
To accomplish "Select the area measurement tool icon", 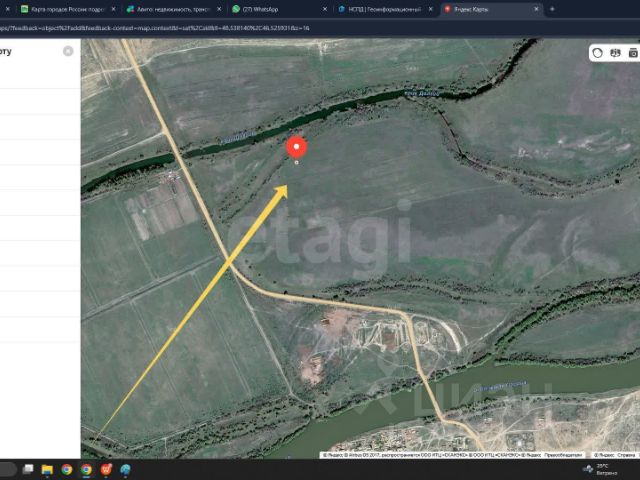I will coord(598,53).
